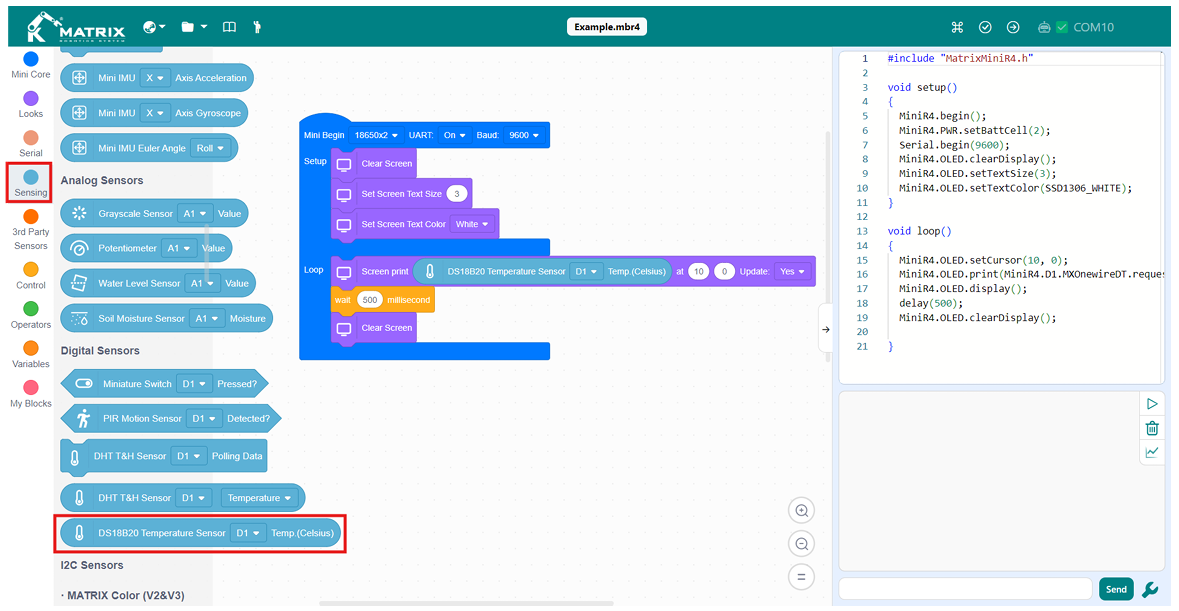Open the Operators category
The image size is (1179, 611).
(x=31, y=316)
